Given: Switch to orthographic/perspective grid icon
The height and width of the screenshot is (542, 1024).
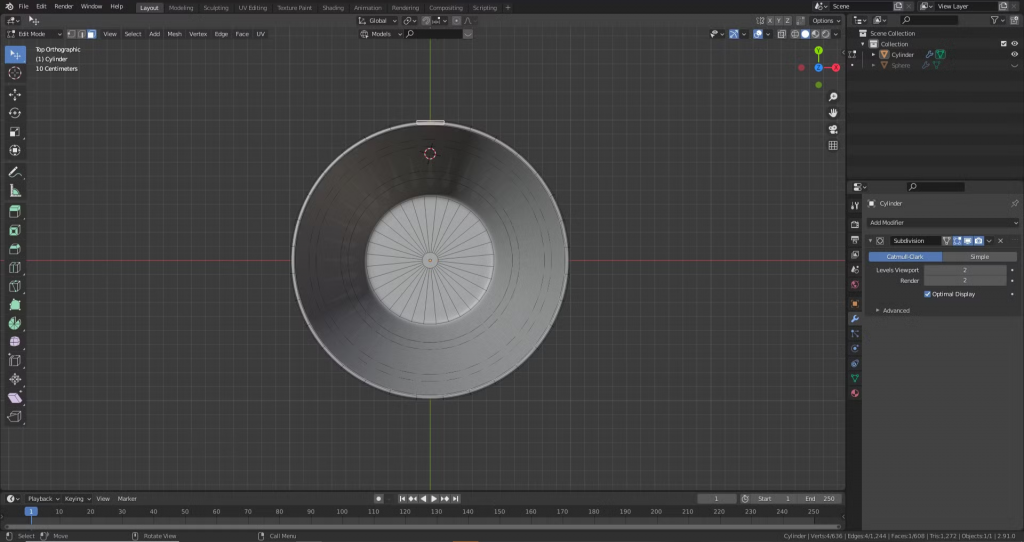Looking at the screenshot, I should click(833, 145).
